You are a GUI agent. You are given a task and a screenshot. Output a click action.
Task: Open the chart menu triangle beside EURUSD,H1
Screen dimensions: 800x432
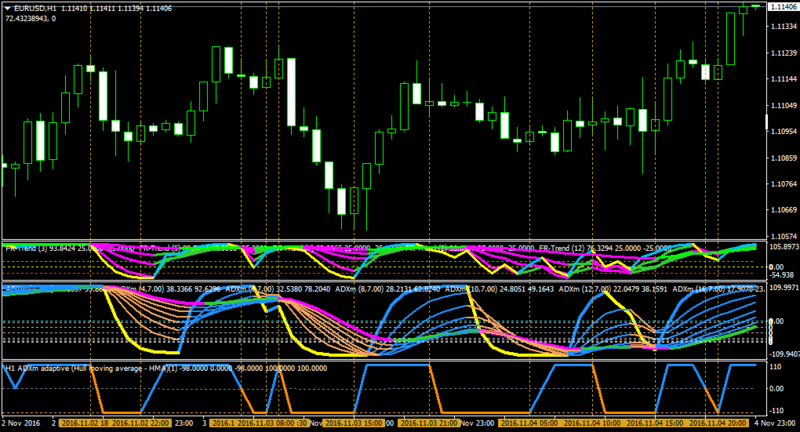[8, 9]
